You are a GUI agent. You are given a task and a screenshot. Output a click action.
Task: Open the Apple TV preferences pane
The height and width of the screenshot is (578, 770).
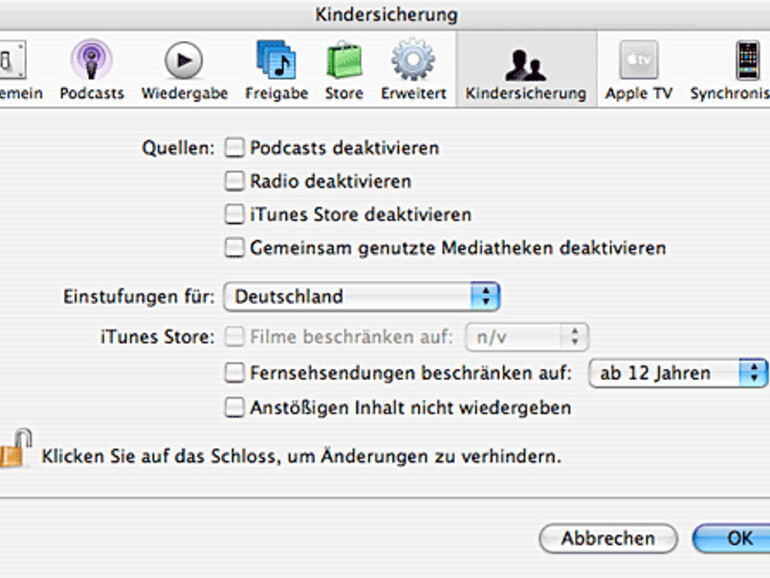[x=638, y=70]
